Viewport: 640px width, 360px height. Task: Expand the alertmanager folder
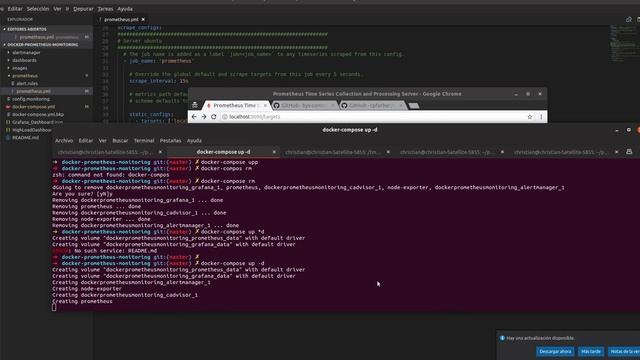26,53
